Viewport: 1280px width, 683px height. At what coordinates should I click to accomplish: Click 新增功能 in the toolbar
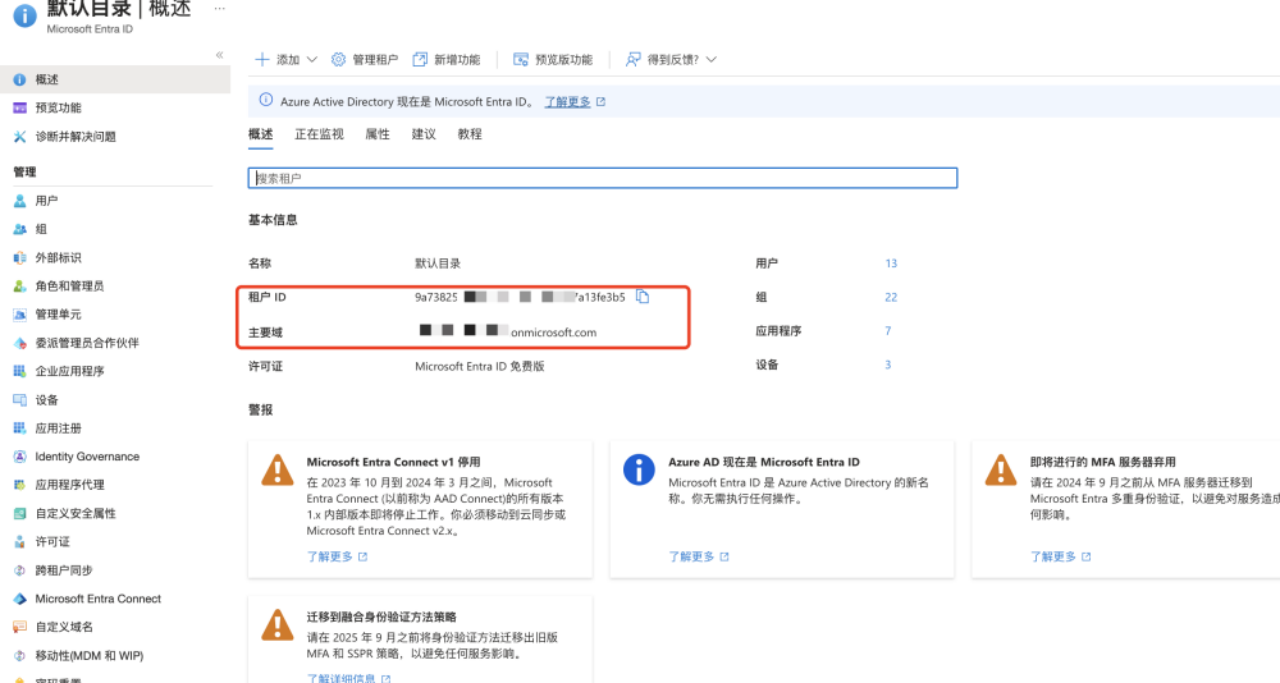coord(446,60)
